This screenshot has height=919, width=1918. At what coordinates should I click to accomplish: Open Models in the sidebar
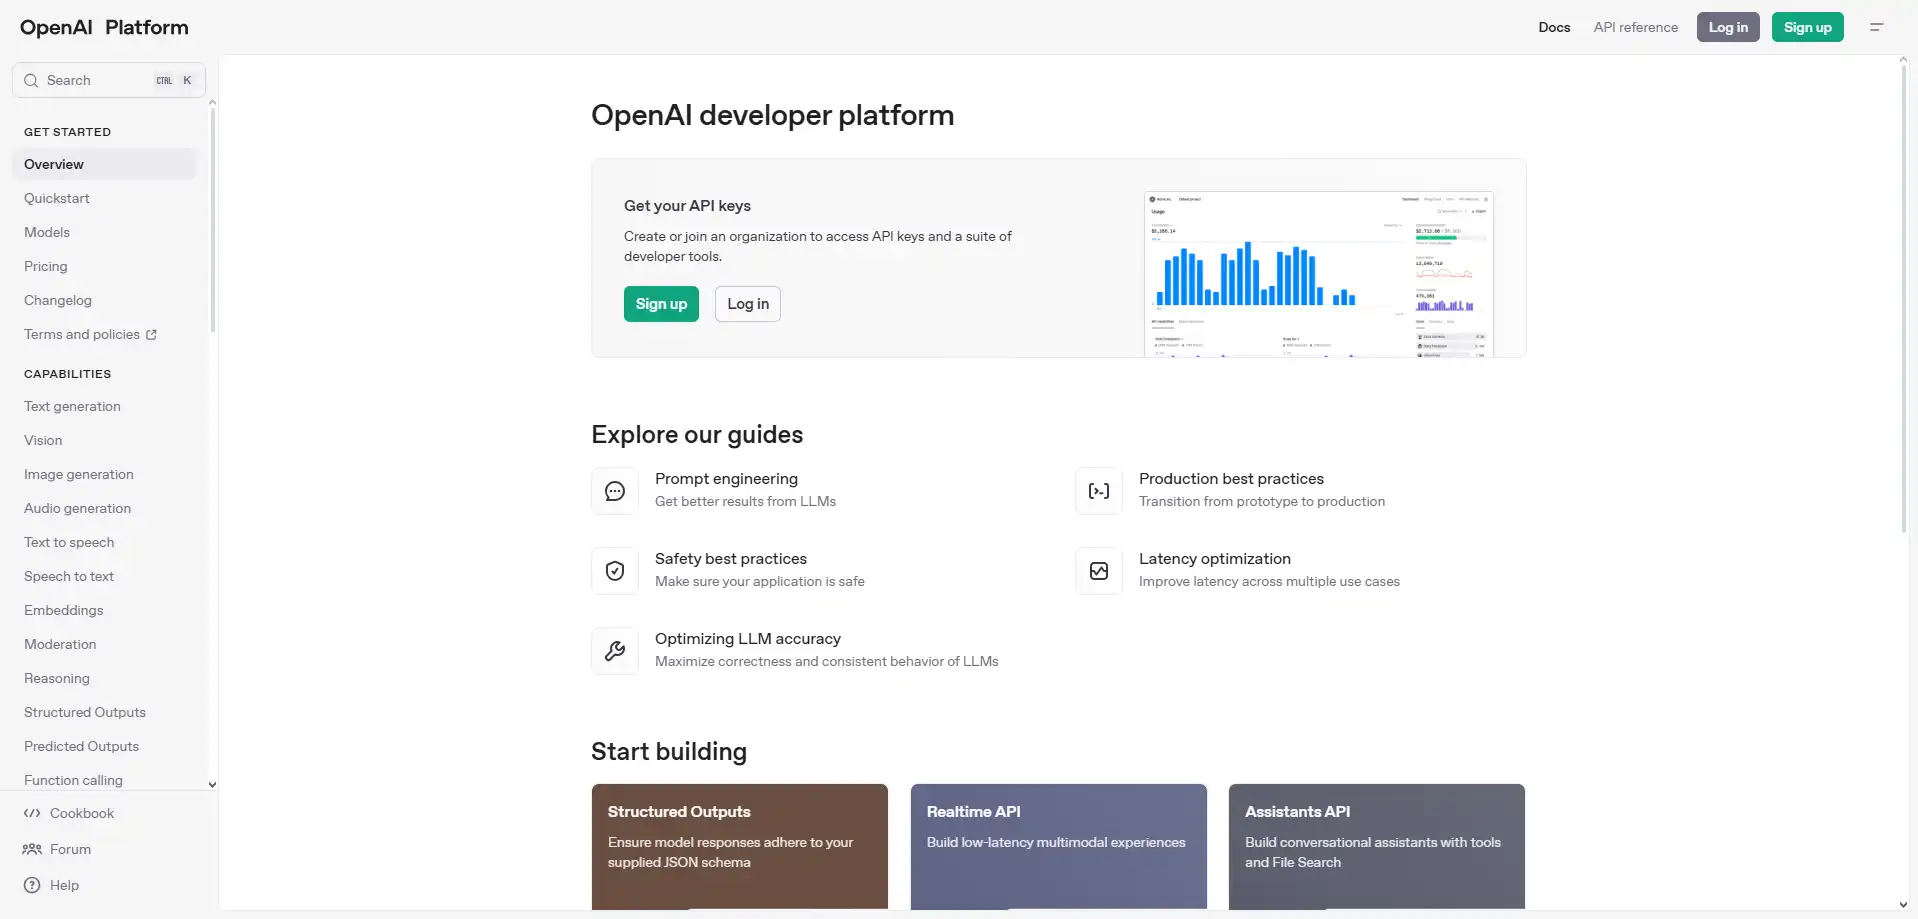47,233
